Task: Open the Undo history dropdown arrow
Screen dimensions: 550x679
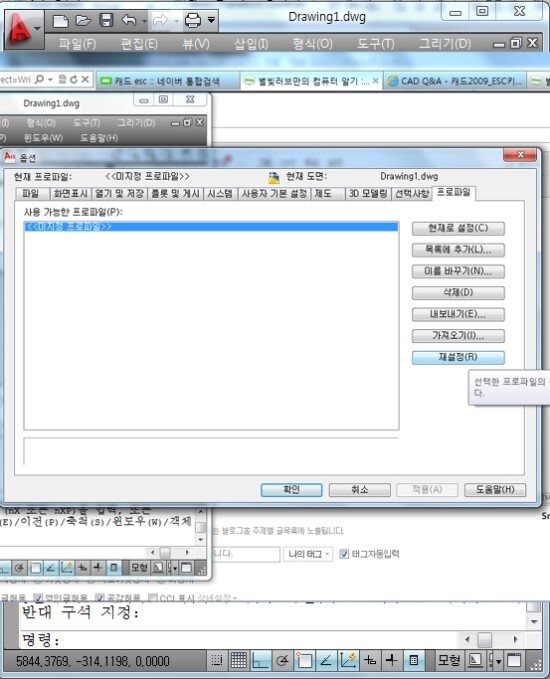Action: coord(144,21)
